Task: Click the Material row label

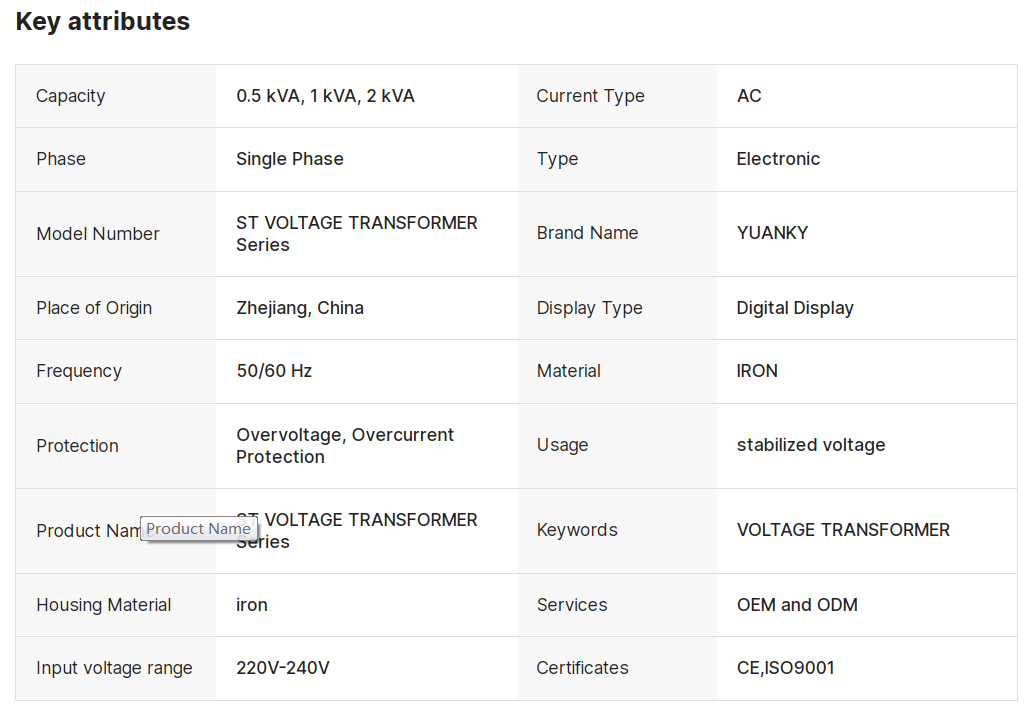Action: (x=568, y=371)
